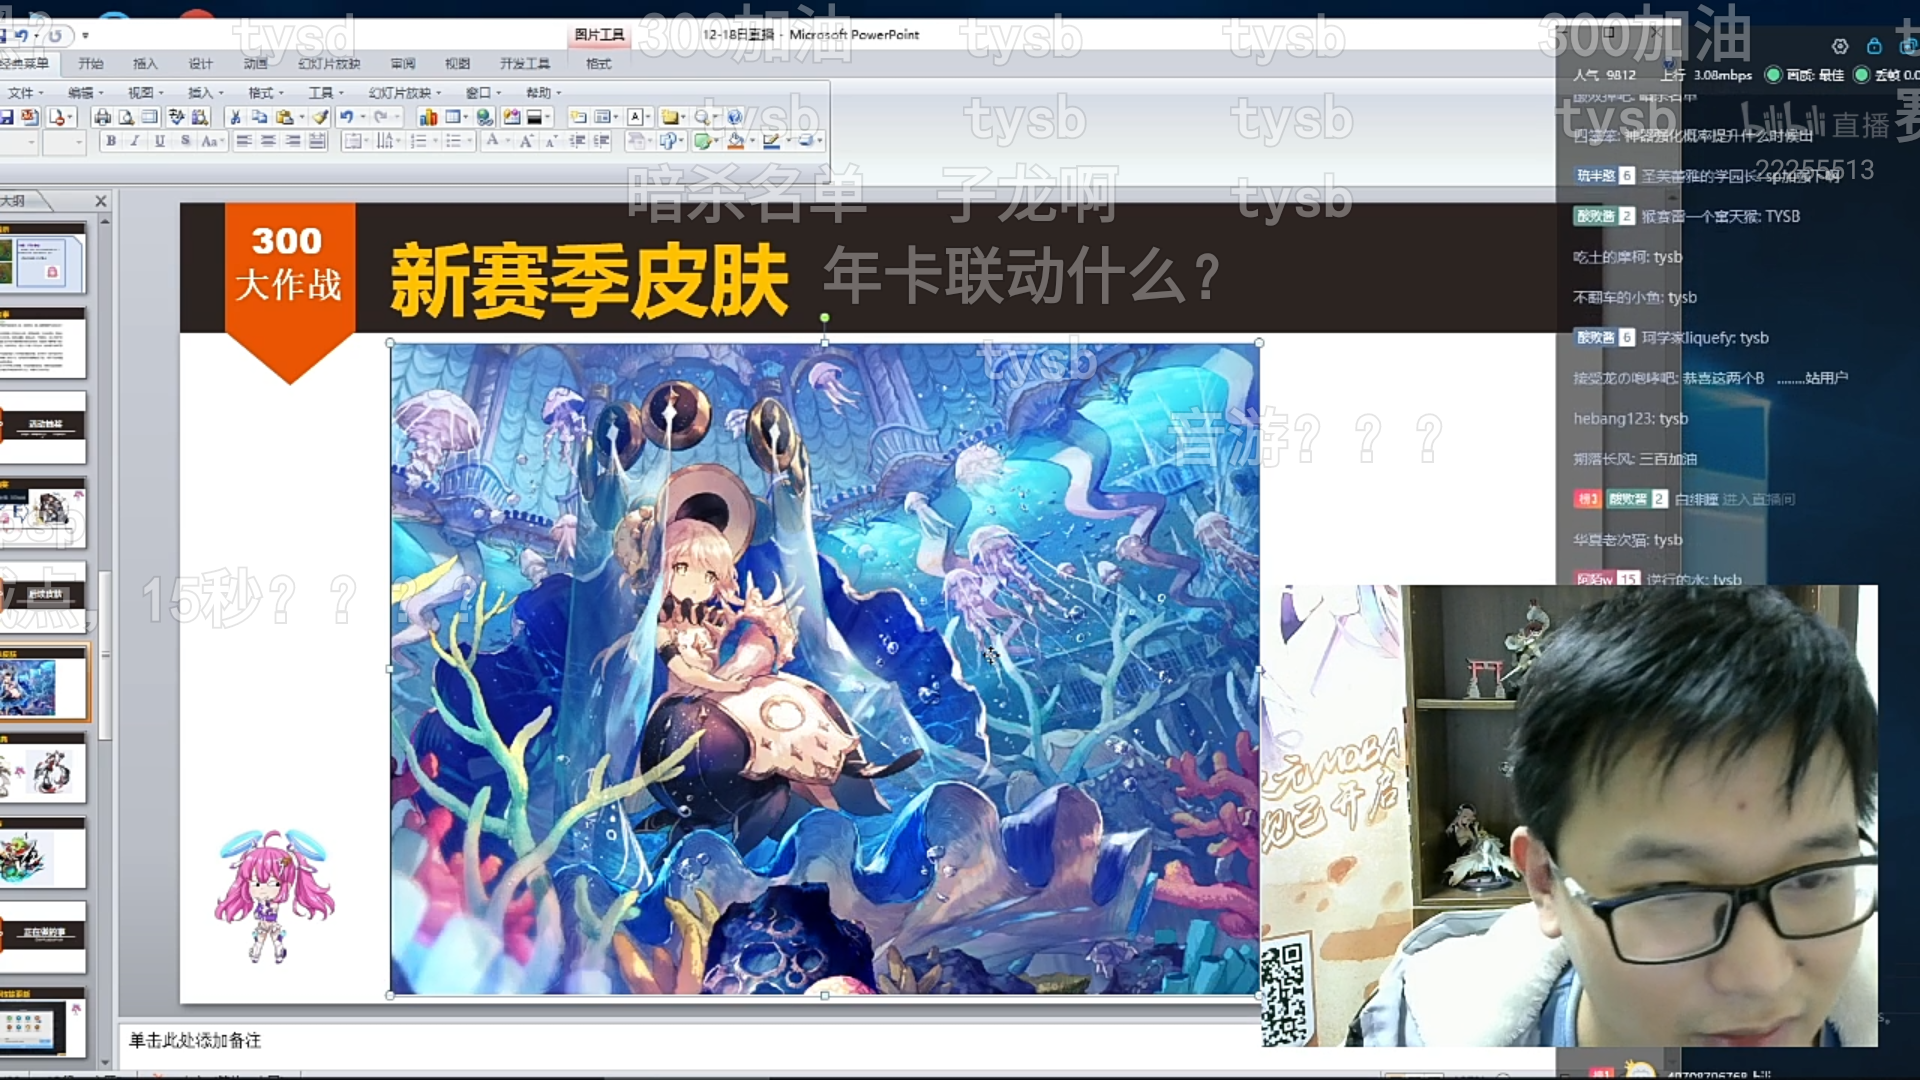The height and width of the screenshot is (1080, 1920).
Task: Click the underwater girl picture on slide
Action: pos(824,669)
